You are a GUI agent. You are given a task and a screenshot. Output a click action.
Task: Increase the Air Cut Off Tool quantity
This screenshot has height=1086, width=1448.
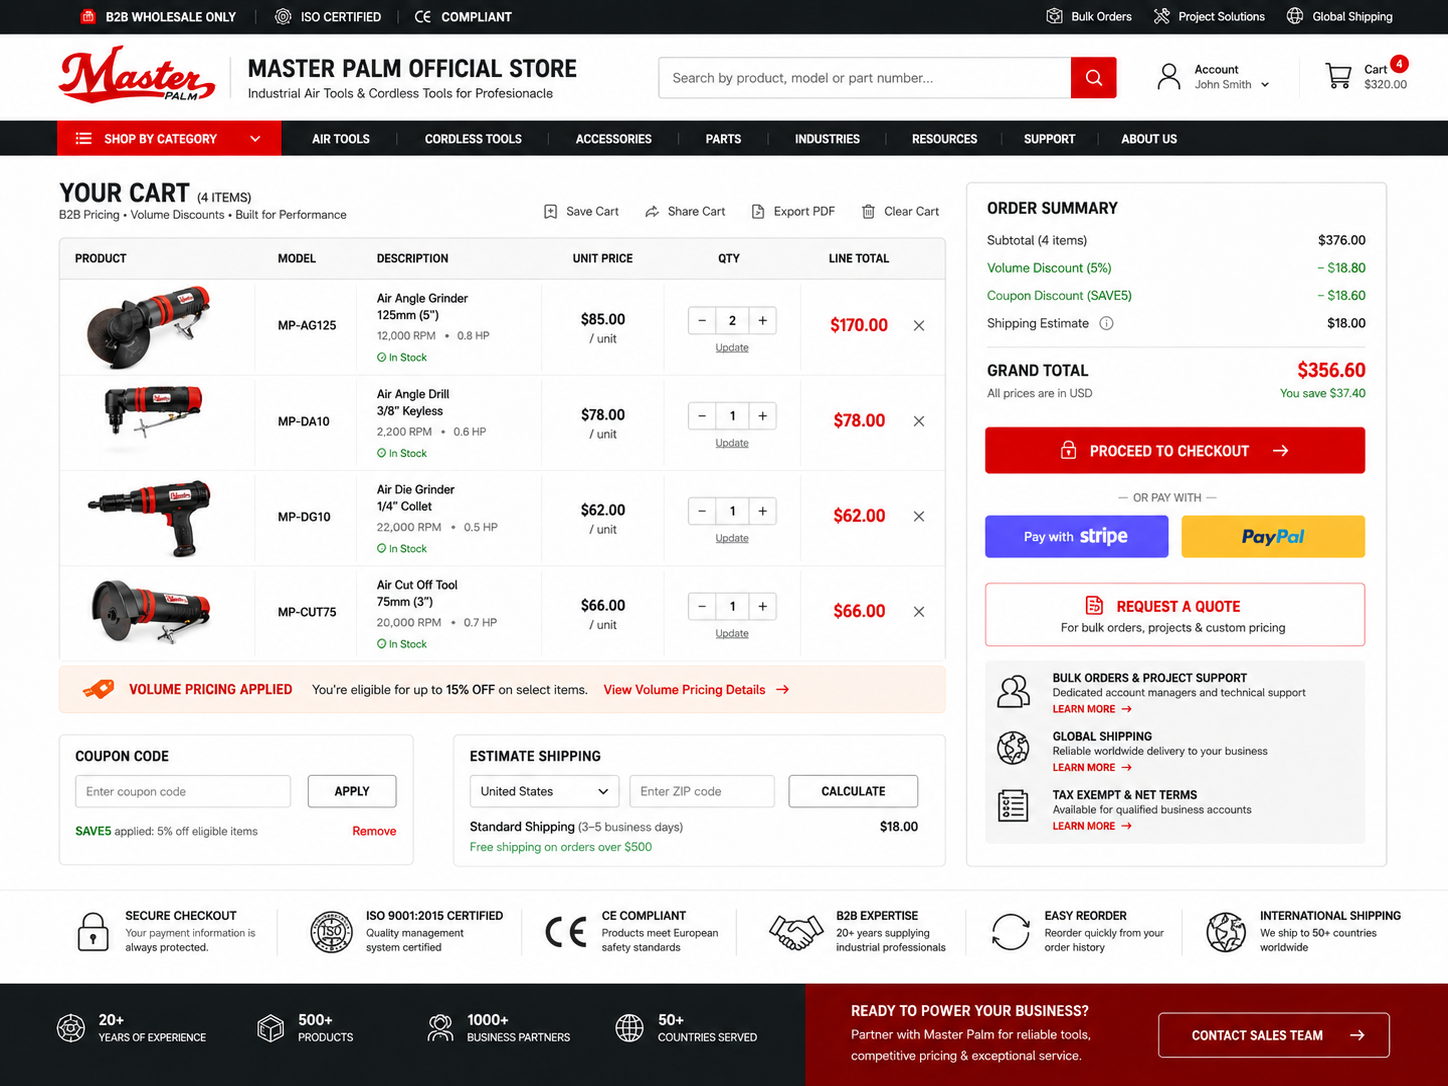pyautogui.click(x=762, y=606)
